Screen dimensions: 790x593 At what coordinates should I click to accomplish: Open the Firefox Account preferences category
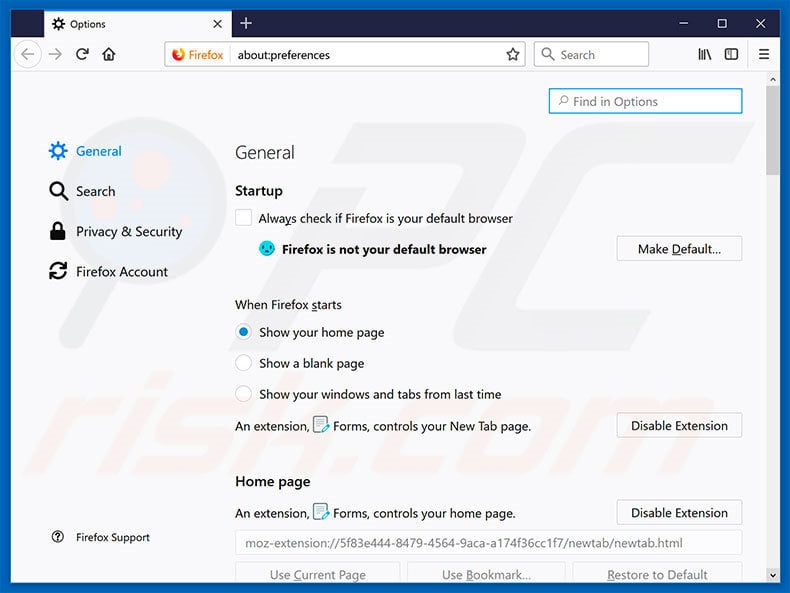tap(108, 271)
